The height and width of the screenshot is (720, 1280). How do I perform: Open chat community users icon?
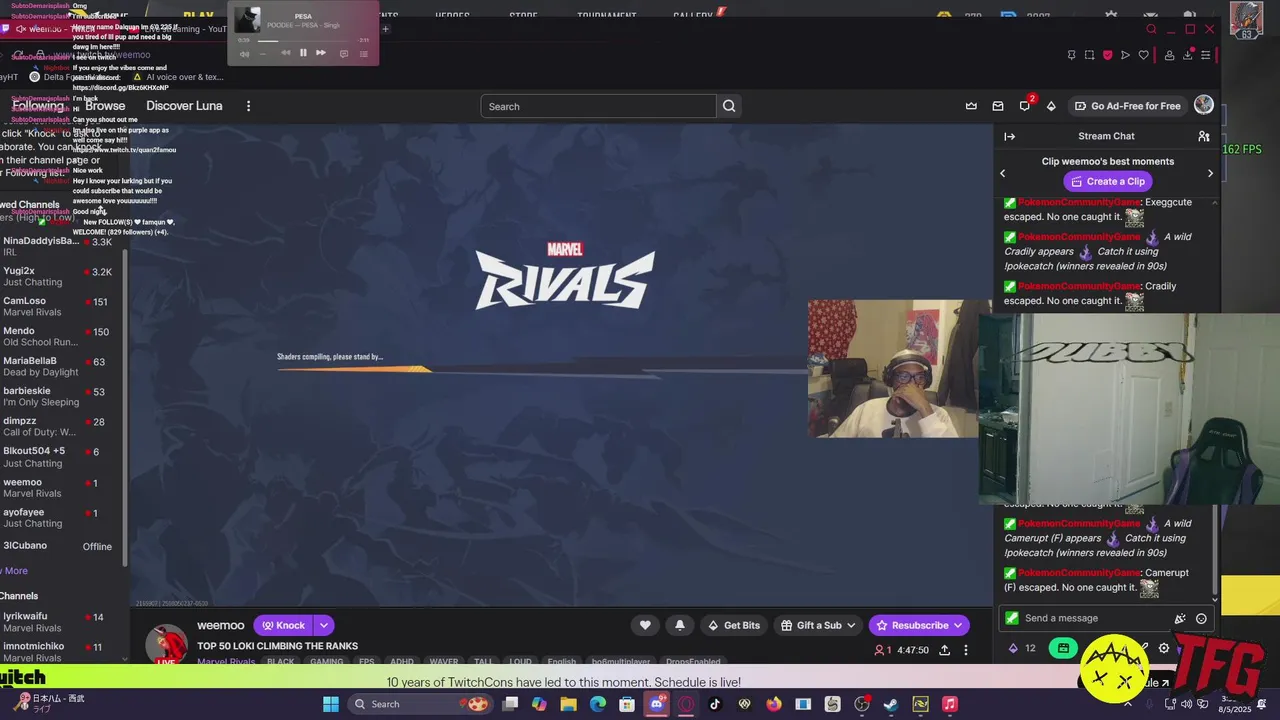[1203, 136]
